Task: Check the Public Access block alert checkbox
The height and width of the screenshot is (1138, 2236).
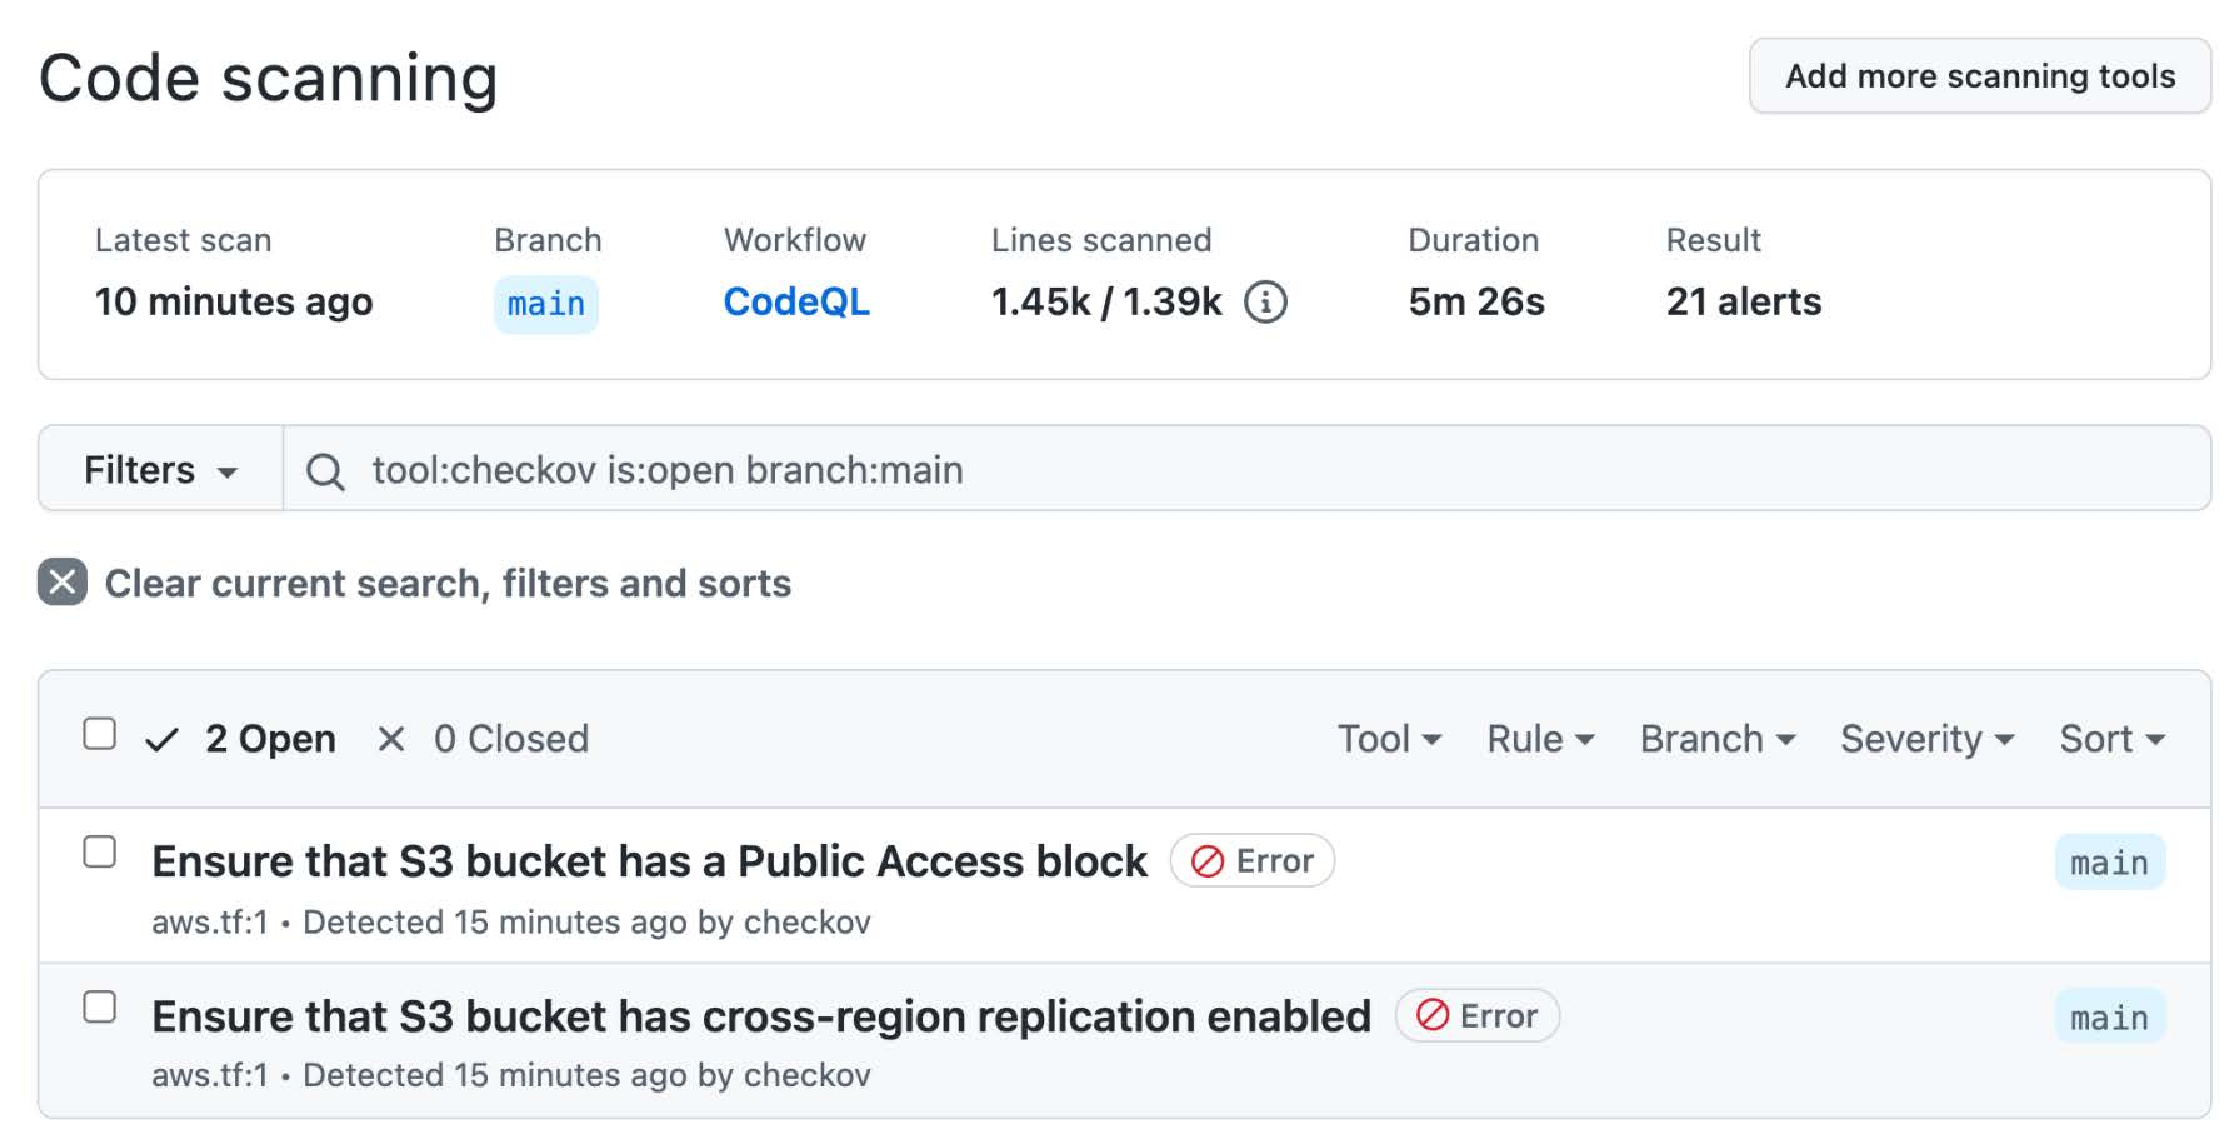Action: (x=99, y=852)
